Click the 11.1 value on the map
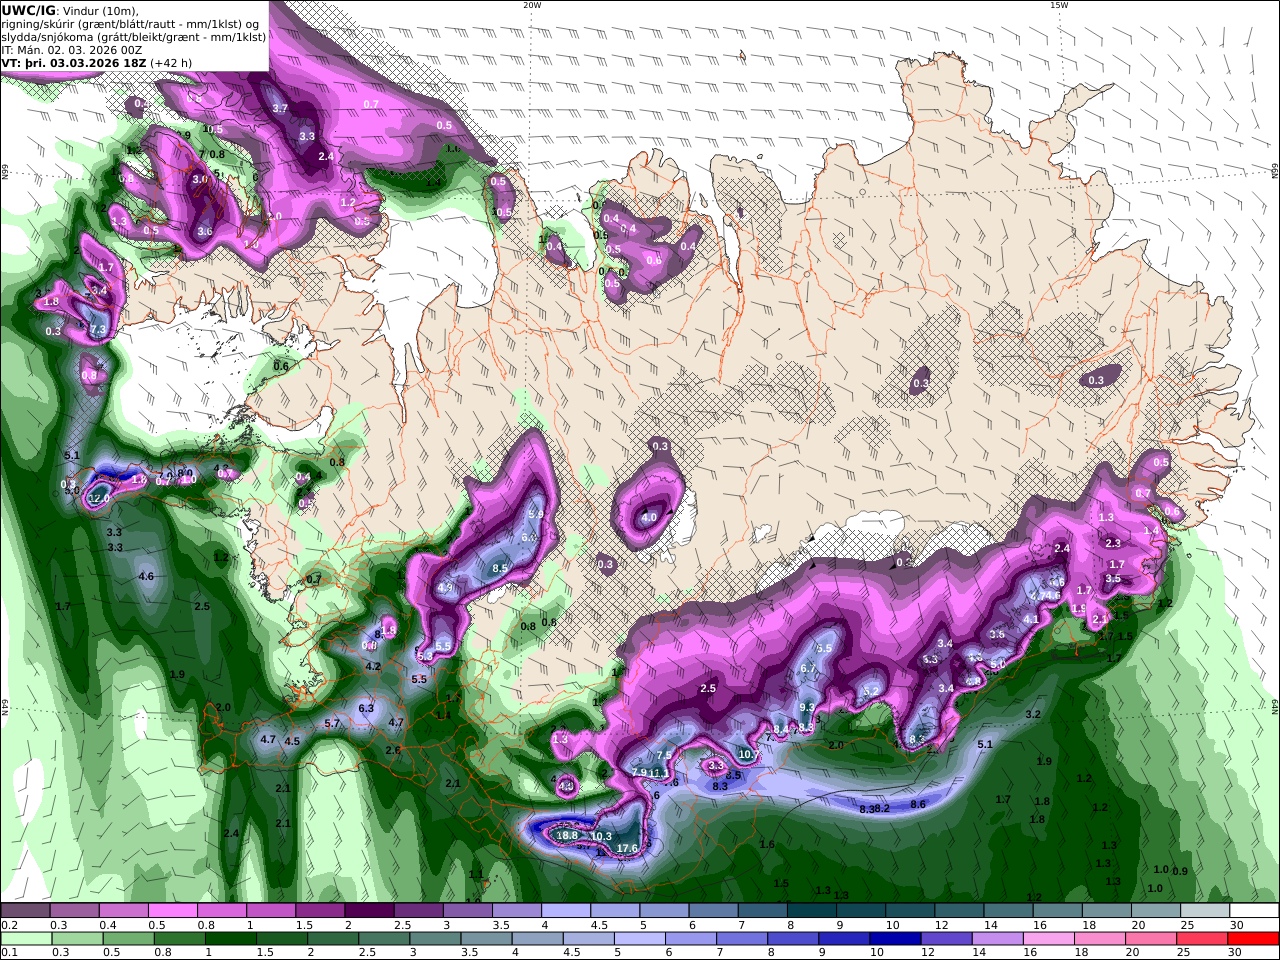1280x960 pixels. tap(659, 774)
